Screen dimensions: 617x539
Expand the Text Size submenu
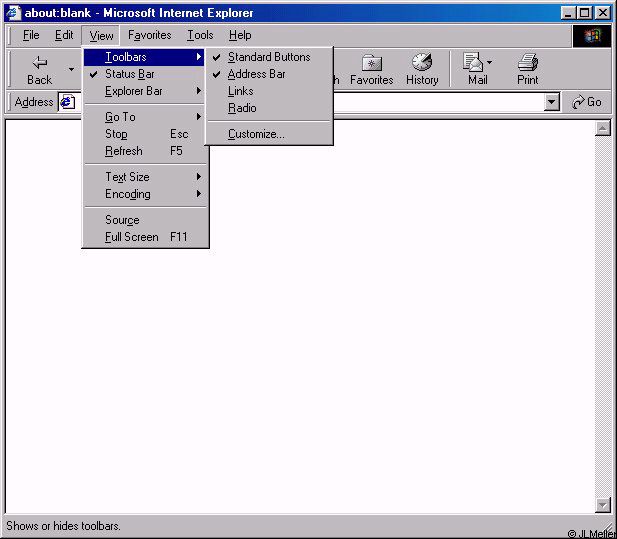[145, 177]
